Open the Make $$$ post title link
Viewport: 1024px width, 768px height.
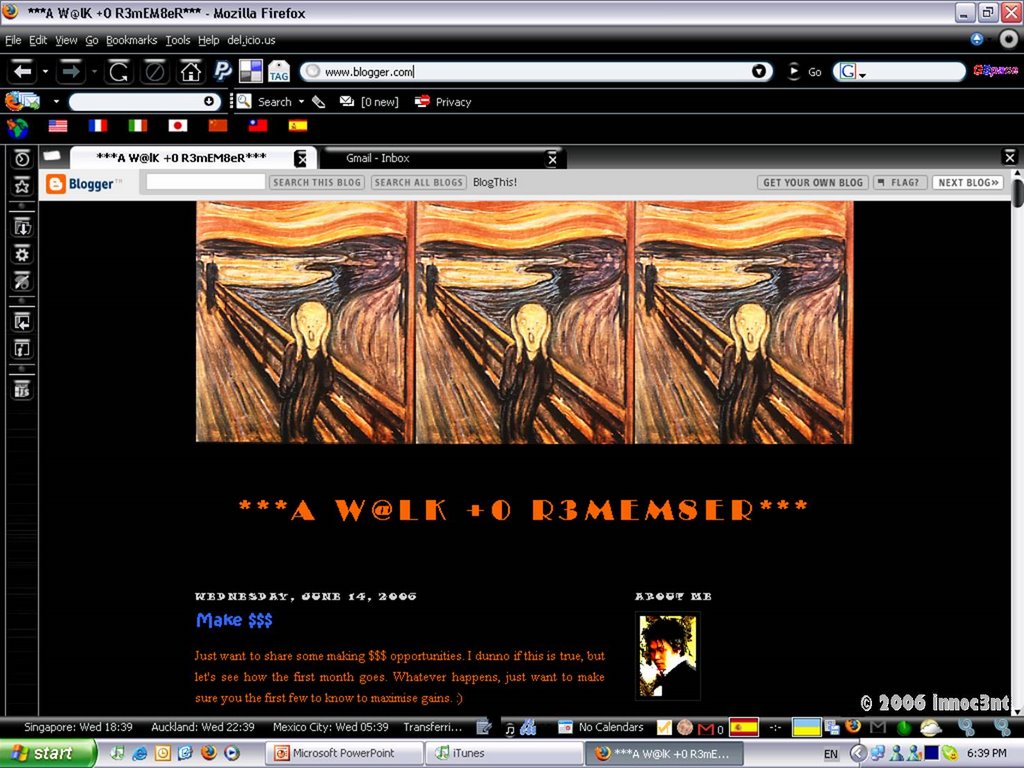[x=234, y=620]
